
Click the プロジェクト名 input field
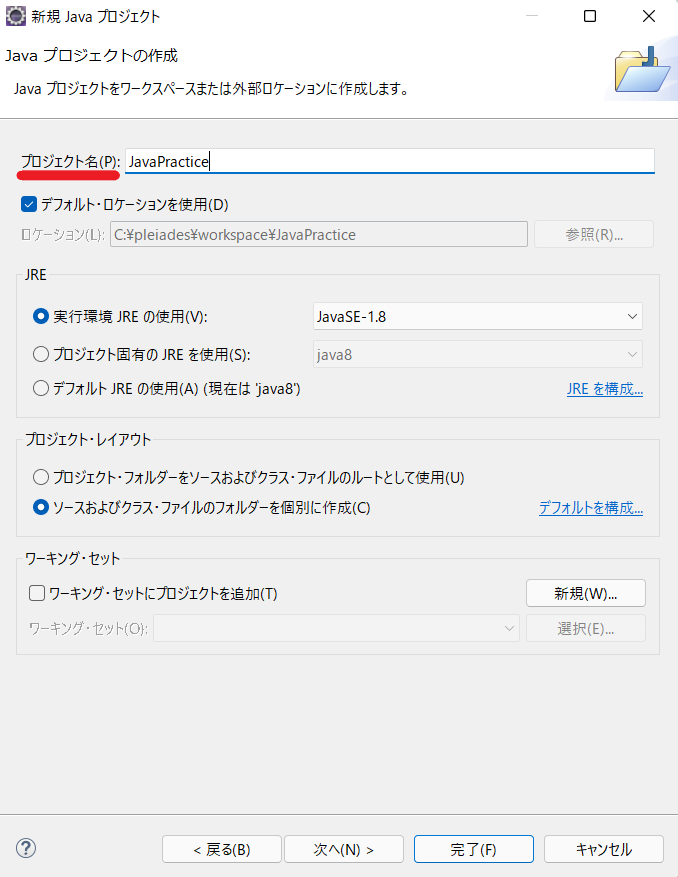pyautogui.click(x=389, y=161)
